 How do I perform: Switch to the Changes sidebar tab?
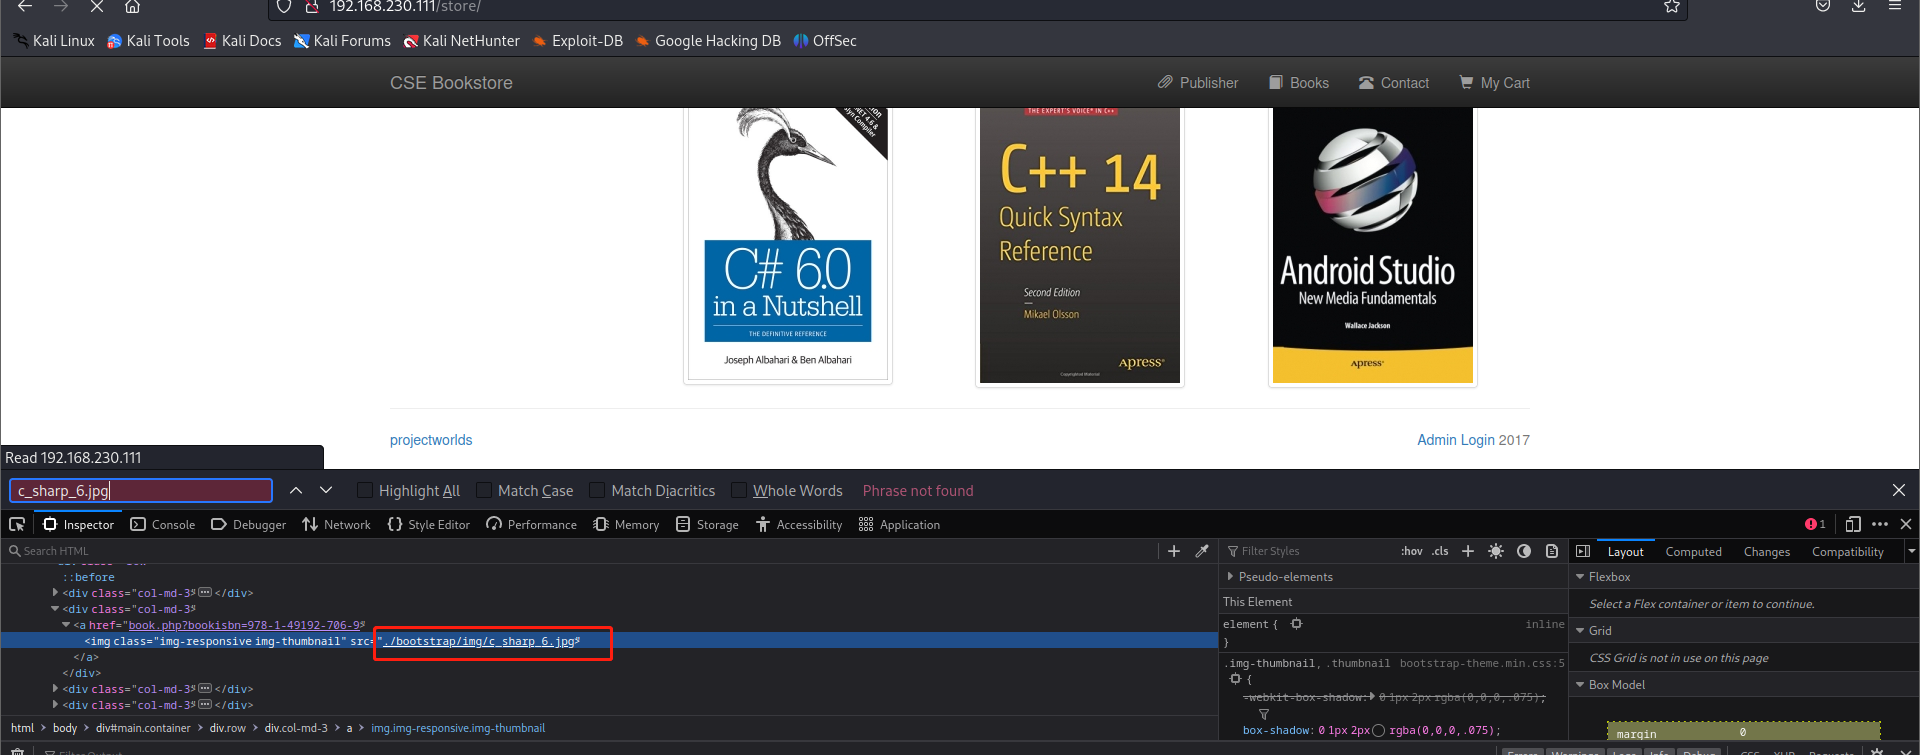coord(1766,551)
